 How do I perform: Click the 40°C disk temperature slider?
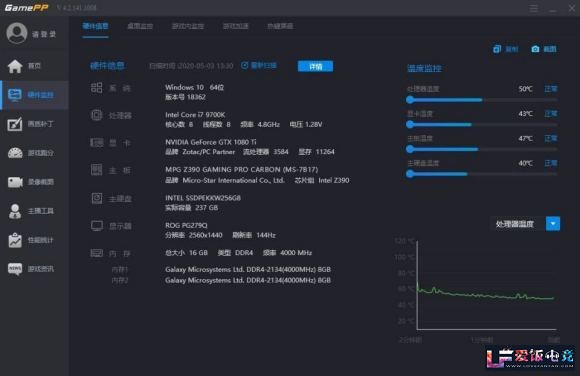(x=482, y=174)
